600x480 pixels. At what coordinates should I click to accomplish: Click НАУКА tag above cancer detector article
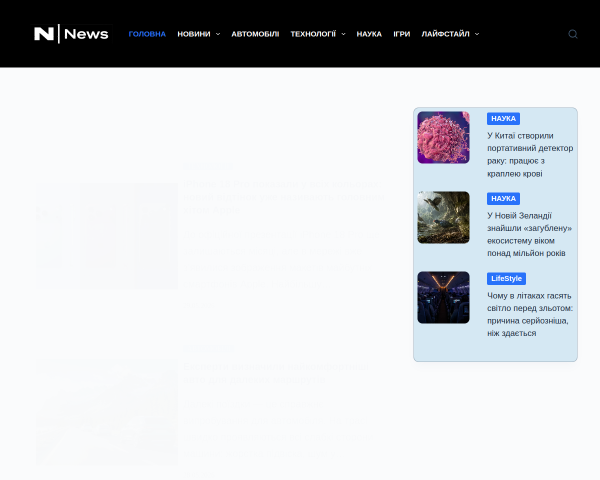(x=503, y=119)
